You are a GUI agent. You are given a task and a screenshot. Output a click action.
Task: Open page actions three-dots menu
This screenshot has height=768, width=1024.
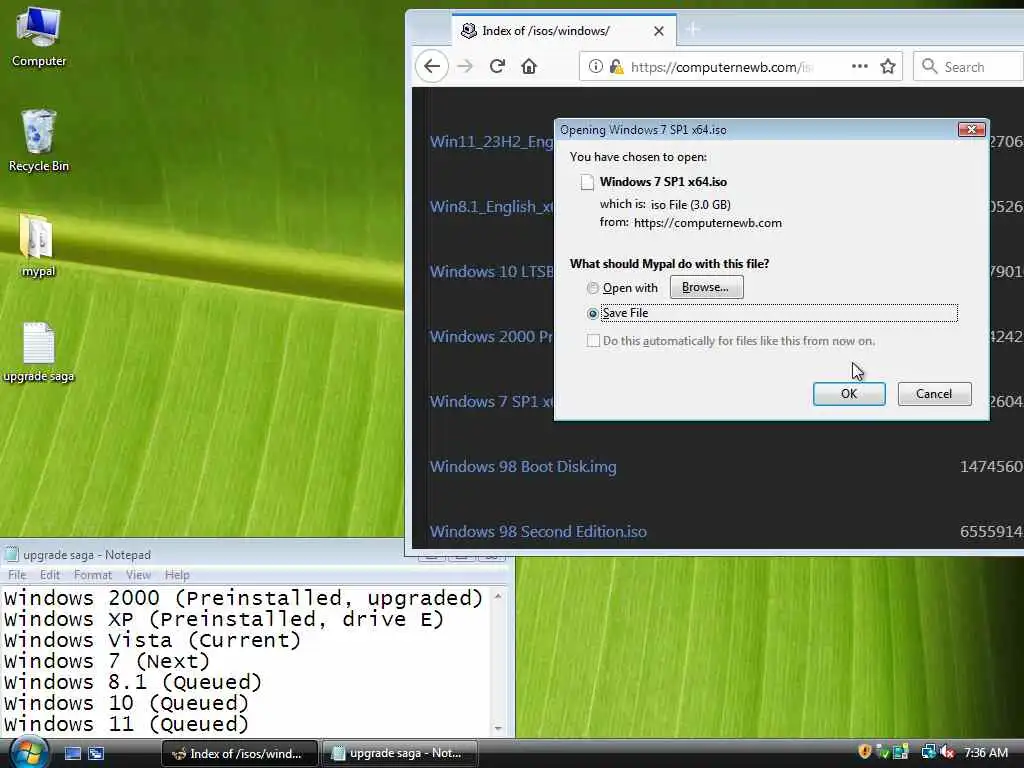pyautogui.click(x=860, y=66)
